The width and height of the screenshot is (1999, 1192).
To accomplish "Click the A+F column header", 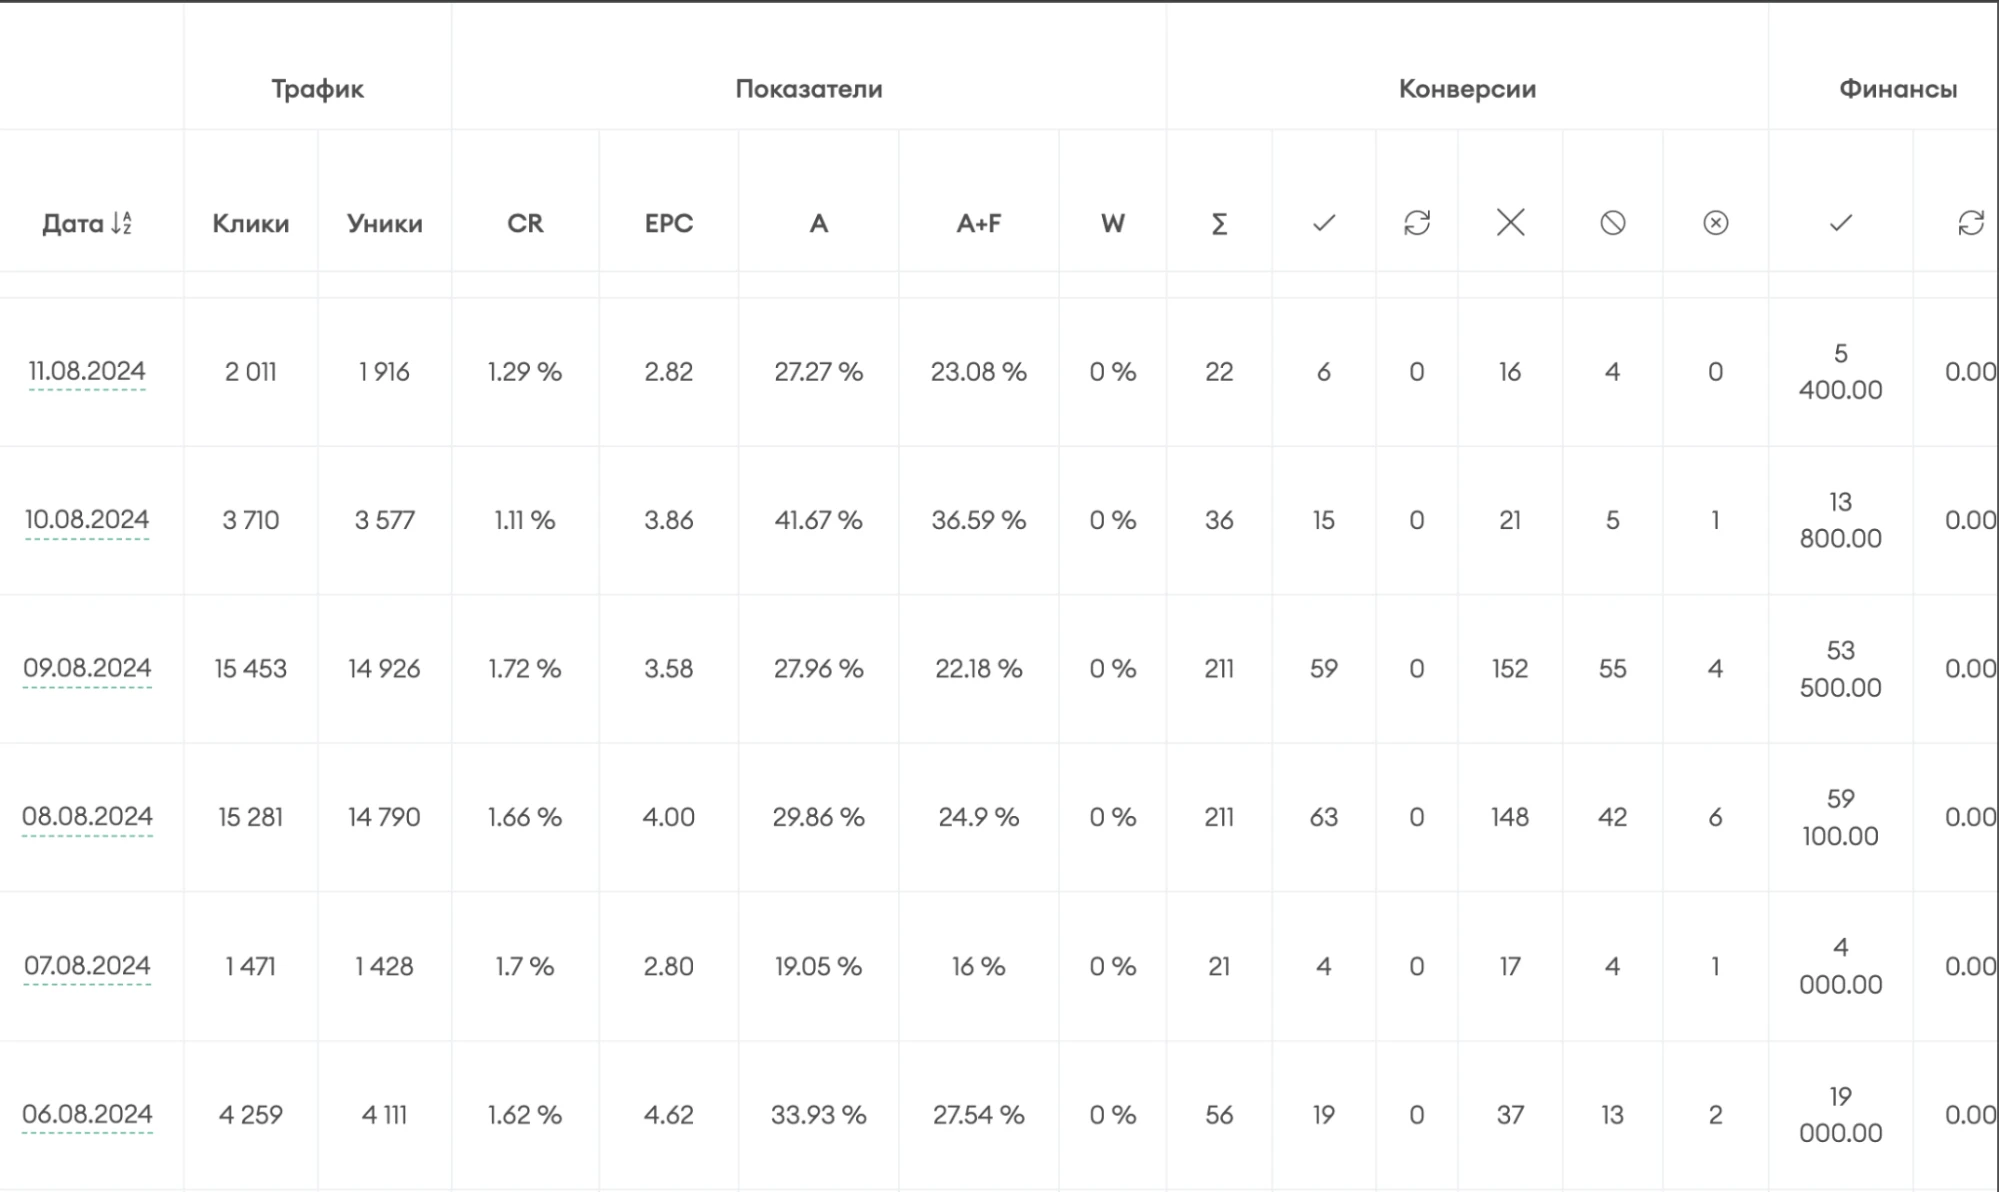I will (x=979, y=223).
